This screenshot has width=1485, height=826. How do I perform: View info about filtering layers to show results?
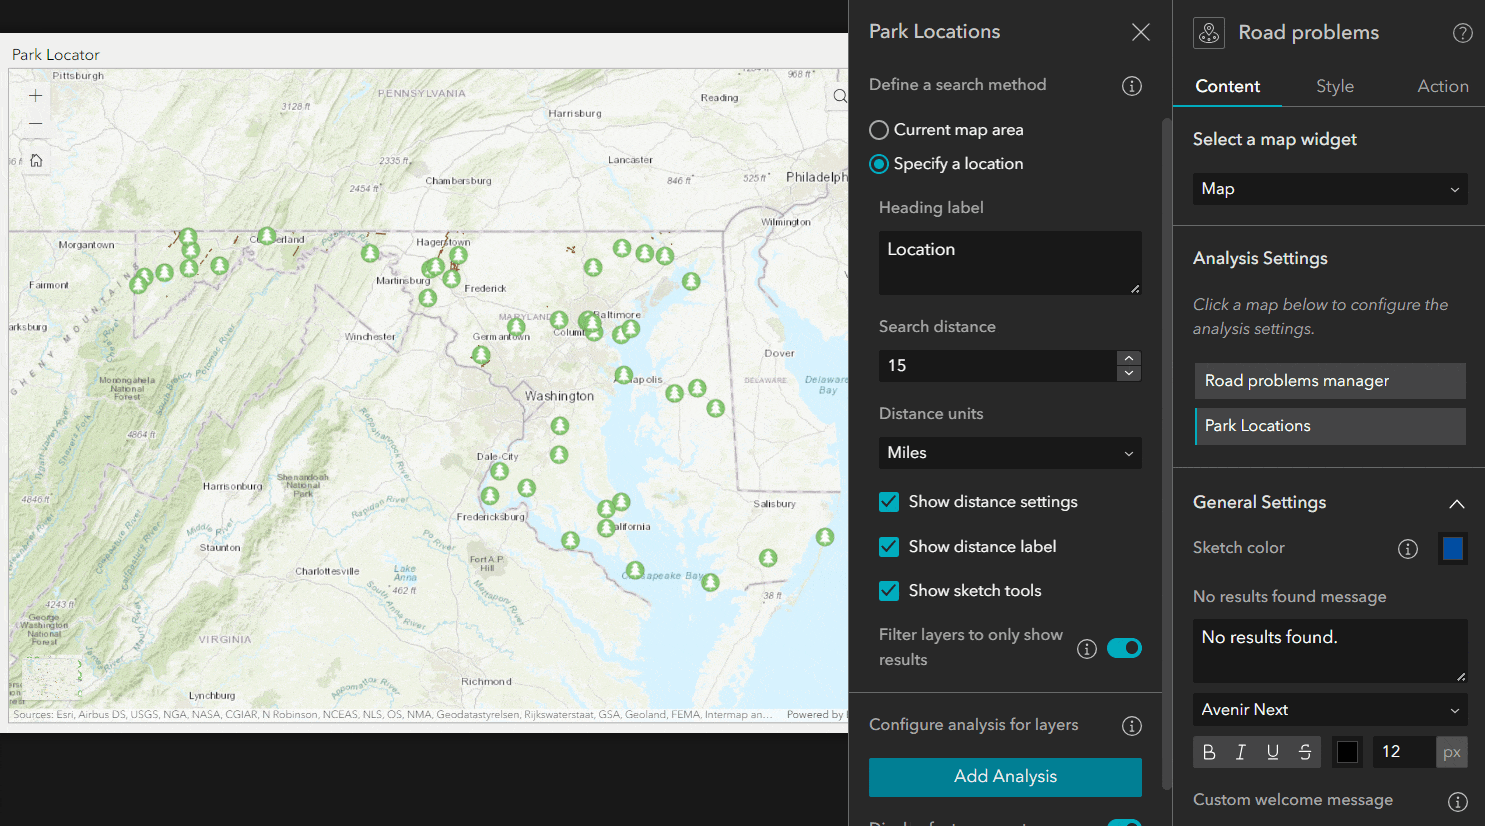tap(1086, 648)
